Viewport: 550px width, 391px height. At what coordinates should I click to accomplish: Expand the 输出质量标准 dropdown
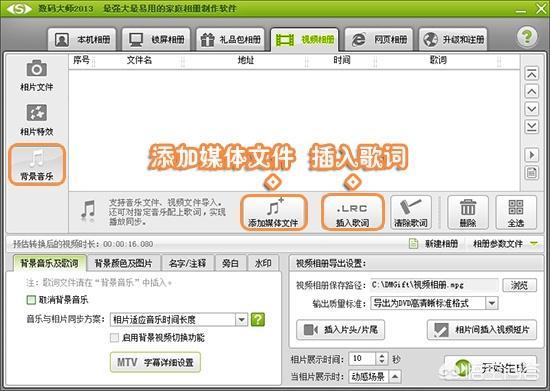492,303
